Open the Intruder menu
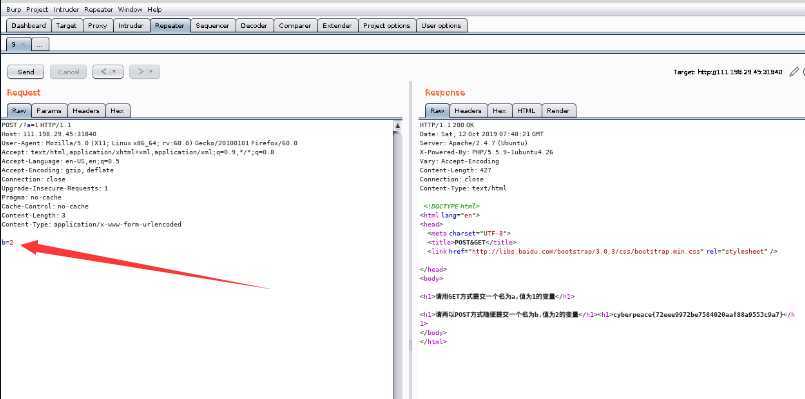This screenshot has width=805, height=399. click(x=67, y=10)
